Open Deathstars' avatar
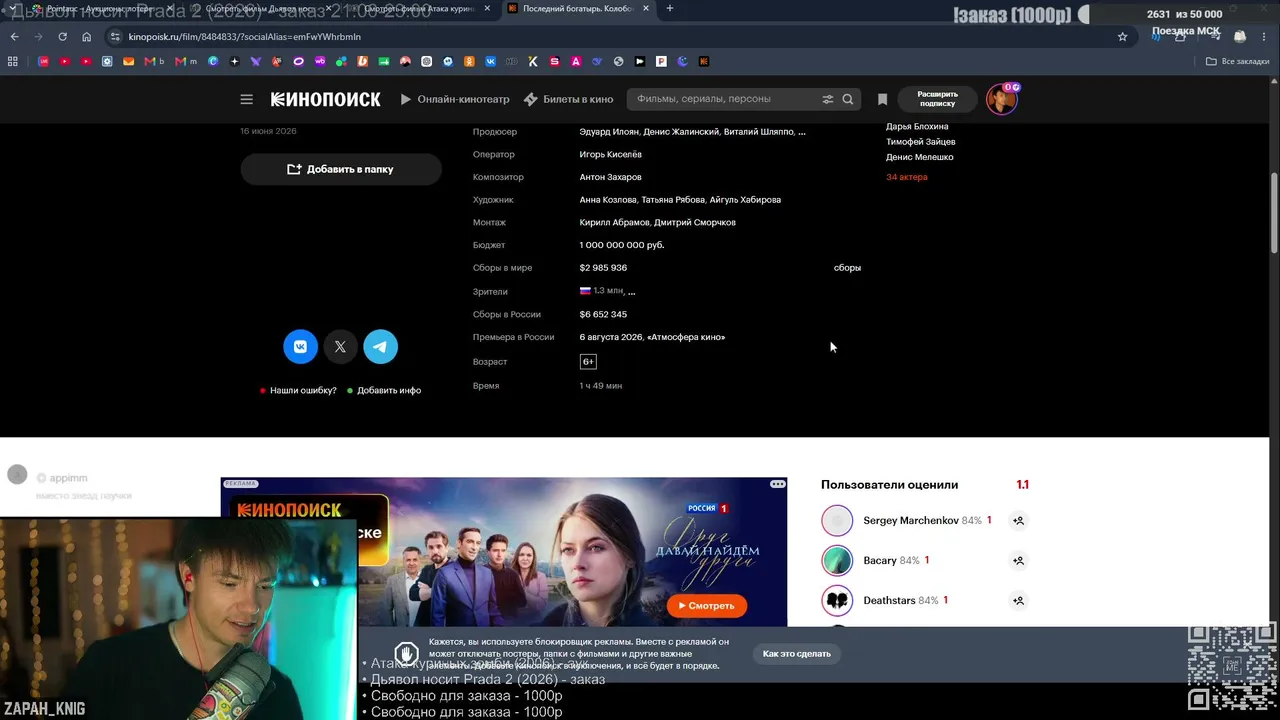Screen dimensions: 1280x720 [x=837, y=600]
